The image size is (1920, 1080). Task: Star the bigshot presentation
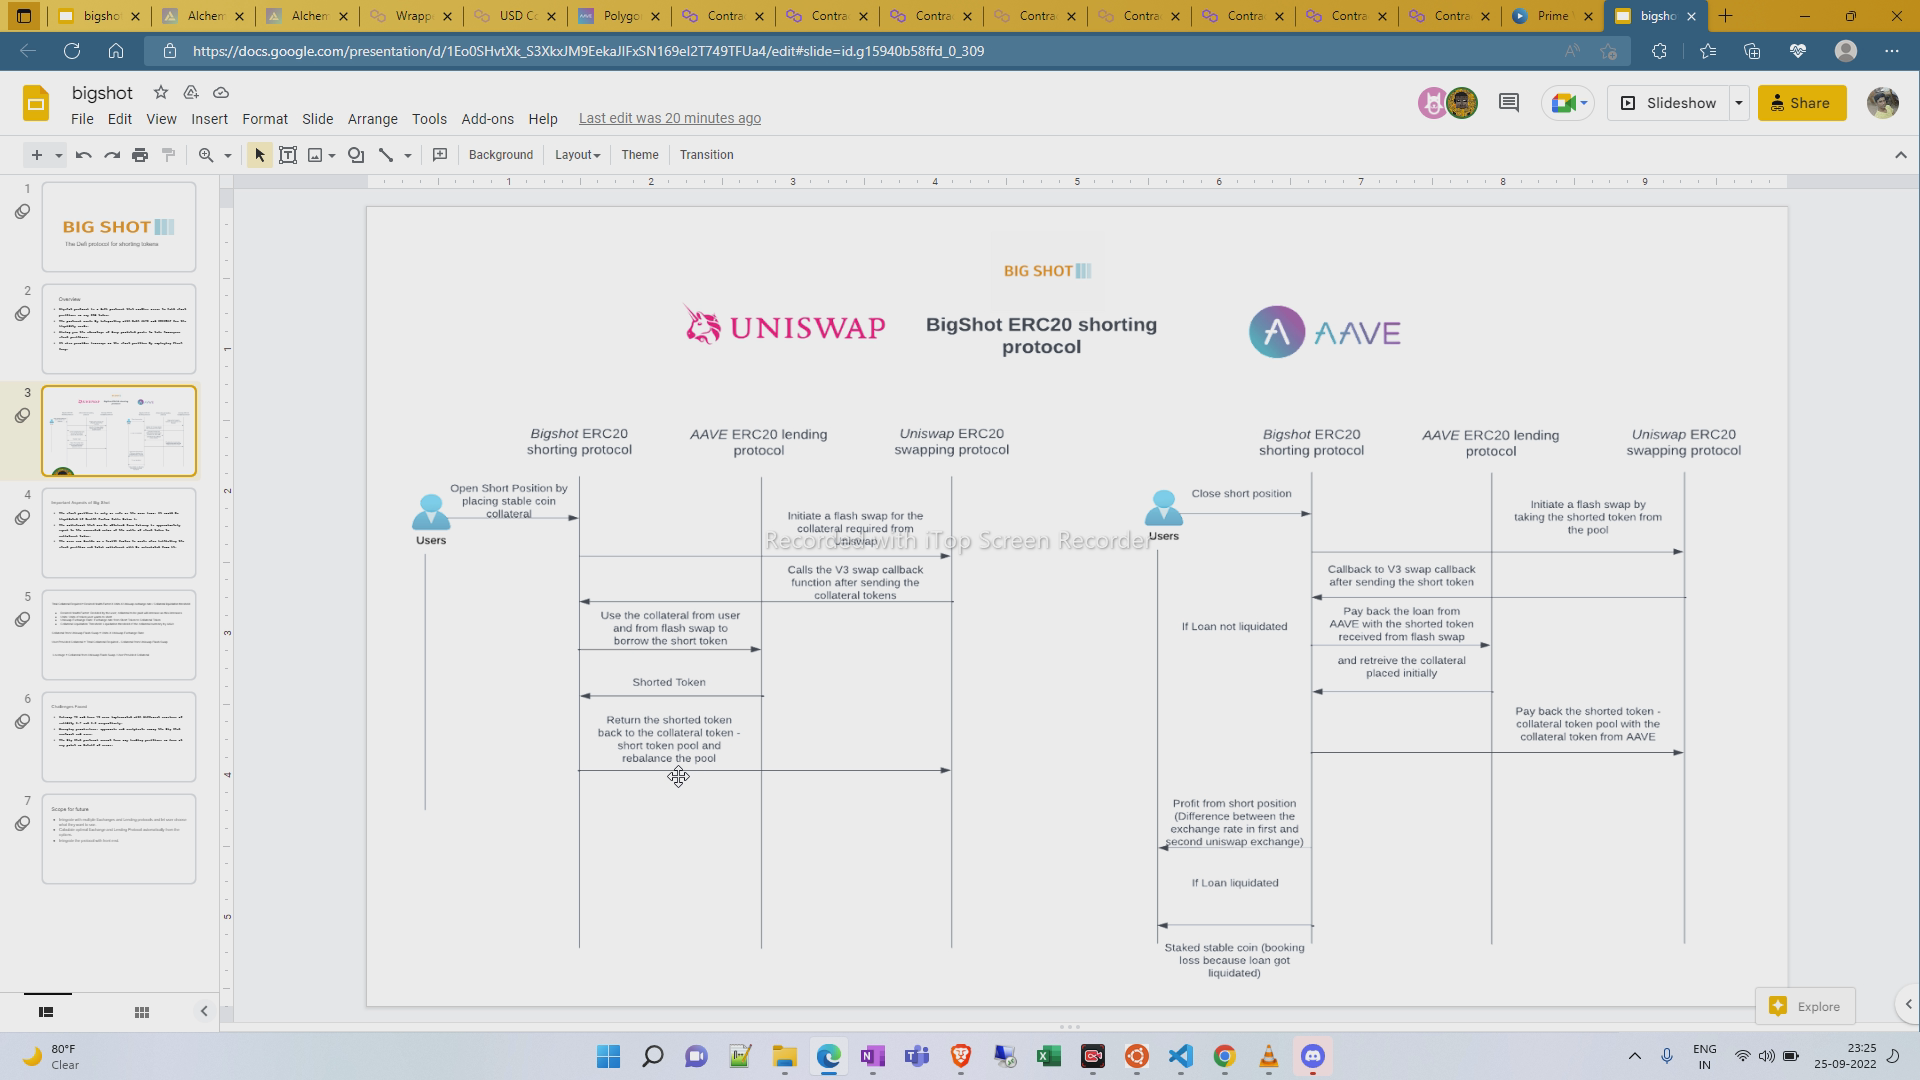(x=160, y=92)
